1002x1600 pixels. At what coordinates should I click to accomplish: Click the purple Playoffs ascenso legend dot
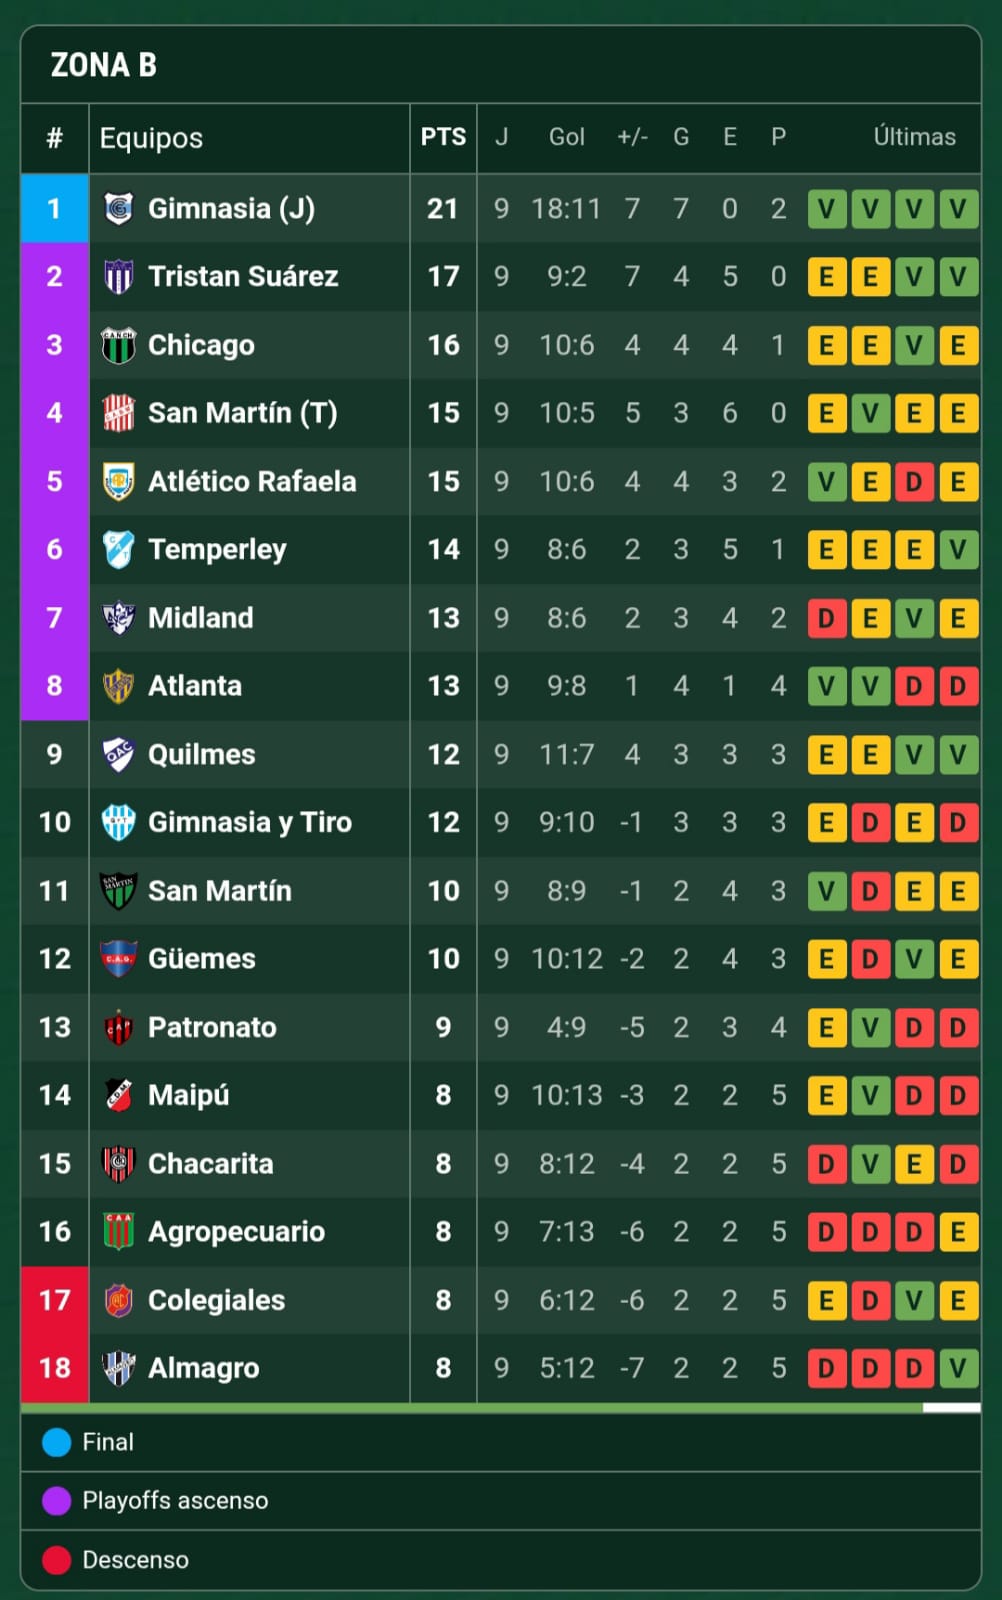(57, 1500)
